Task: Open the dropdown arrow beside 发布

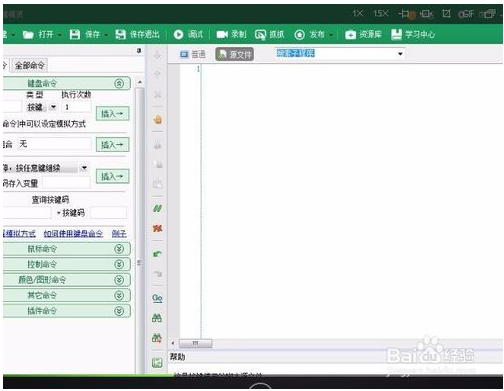Action: pyautogui.click(x=331, y=35)
